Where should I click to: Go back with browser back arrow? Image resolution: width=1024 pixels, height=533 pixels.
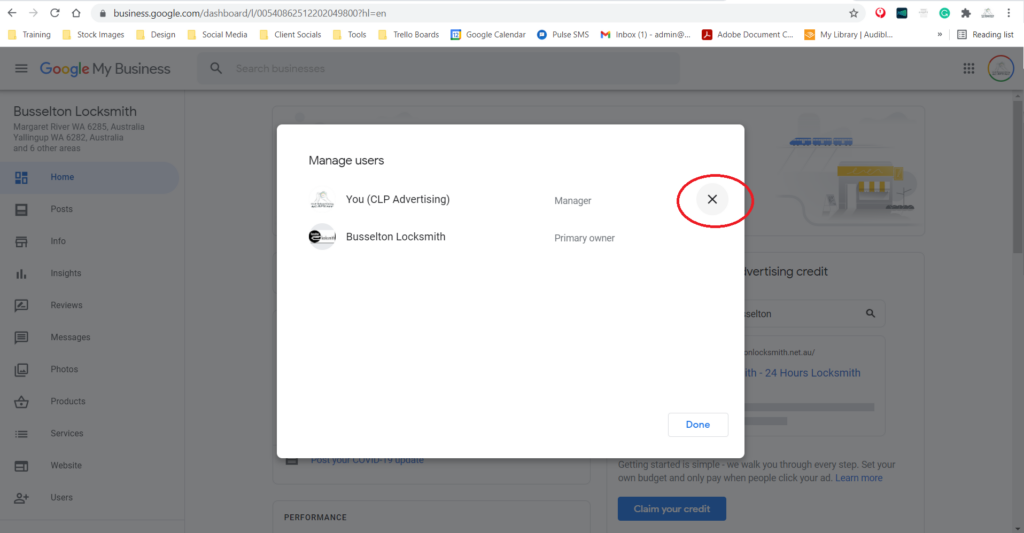tap(12, 13)
